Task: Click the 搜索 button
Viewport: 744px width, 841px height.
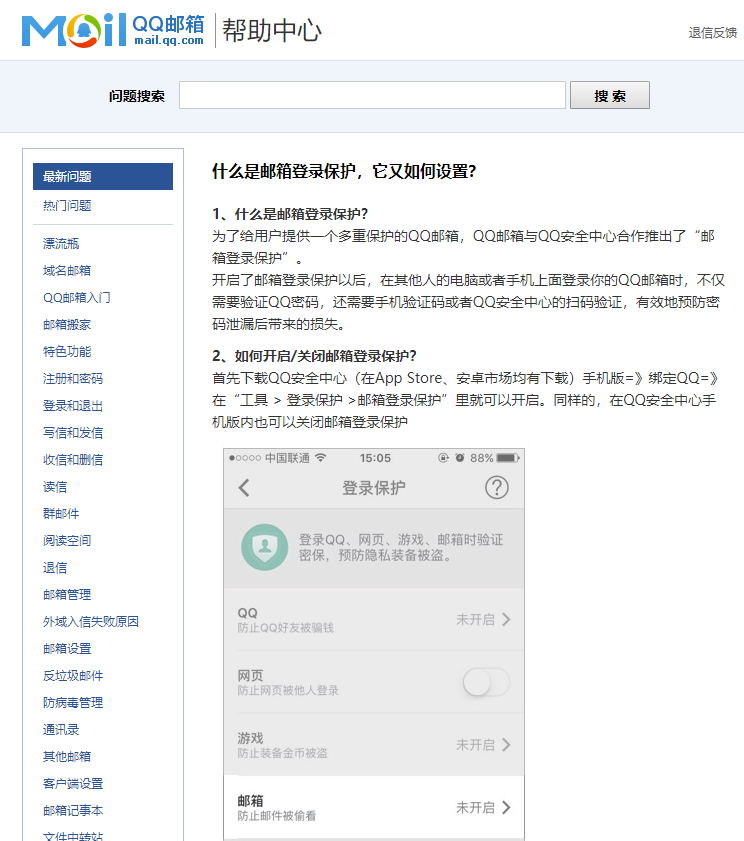Action: pyautogui.click(x=610, y=95)
